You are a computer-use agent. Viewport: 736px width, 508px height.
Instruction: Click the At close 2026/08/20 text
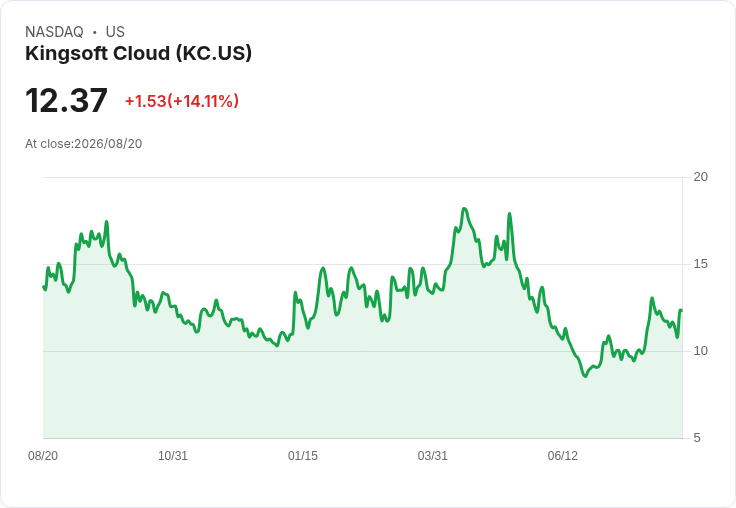pos(84,144)
